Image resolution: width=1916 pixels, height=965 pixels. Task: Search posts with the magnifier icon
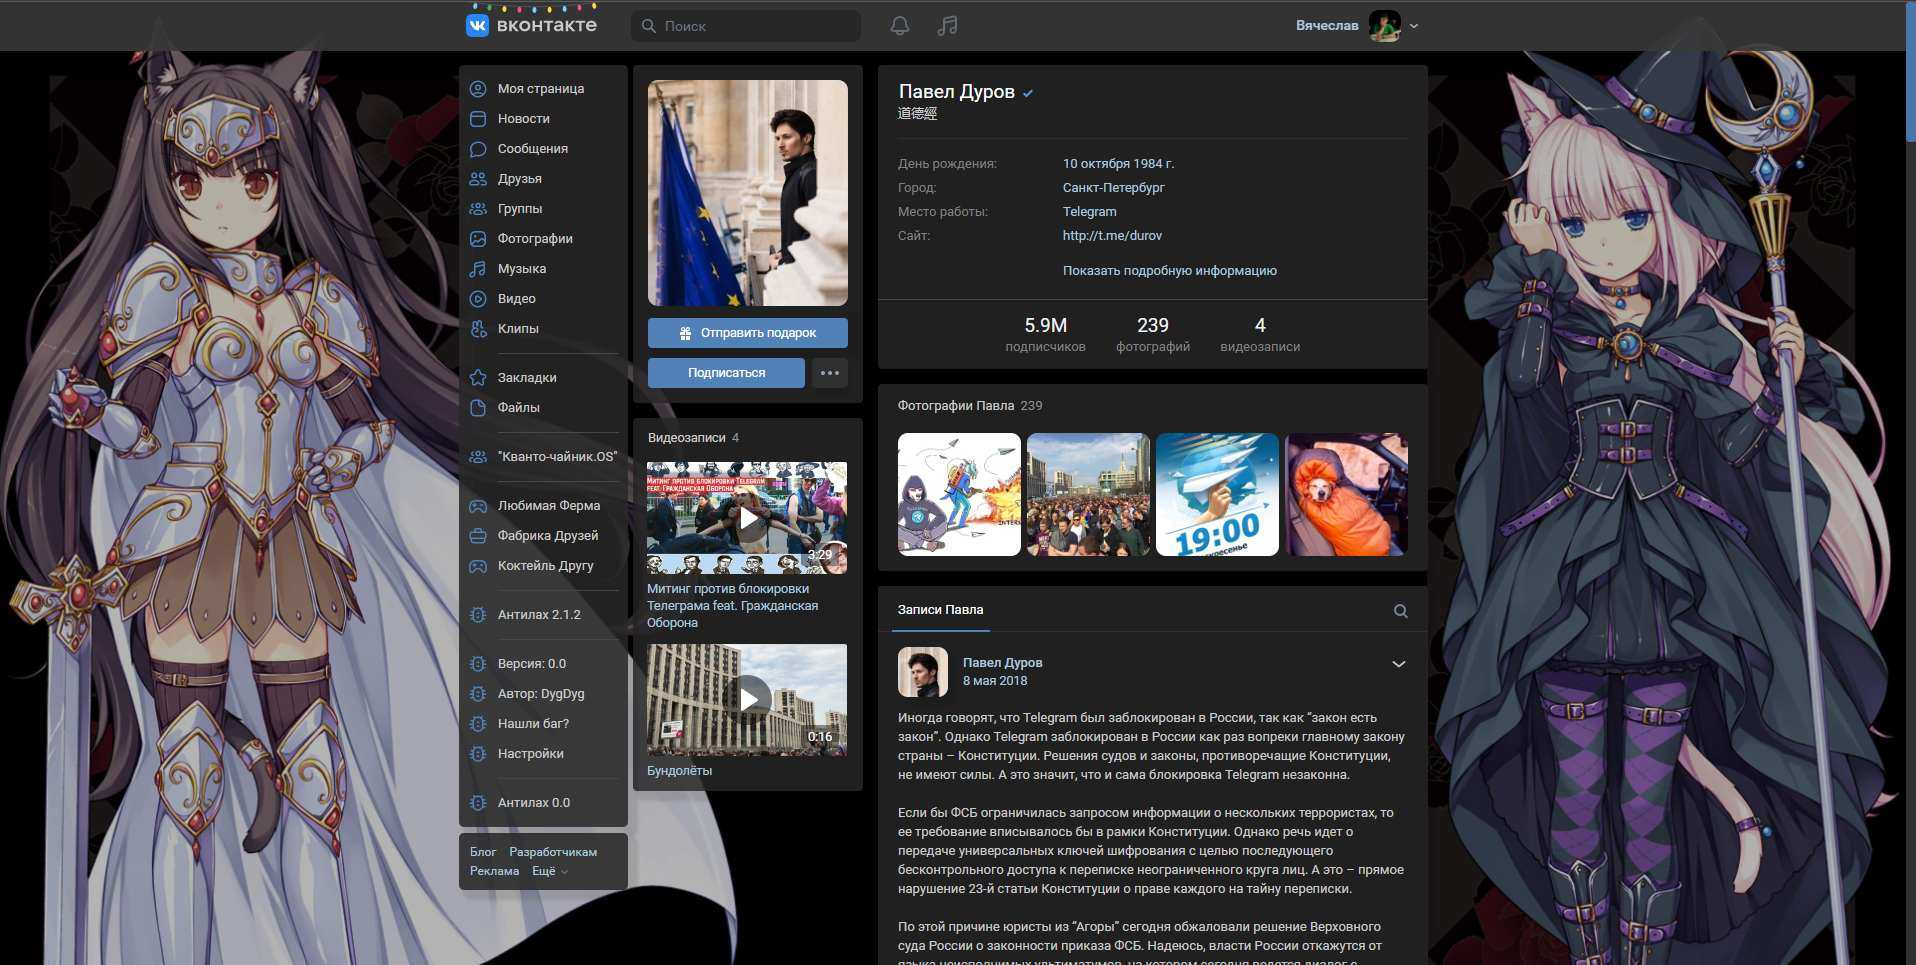[1401, 611]
